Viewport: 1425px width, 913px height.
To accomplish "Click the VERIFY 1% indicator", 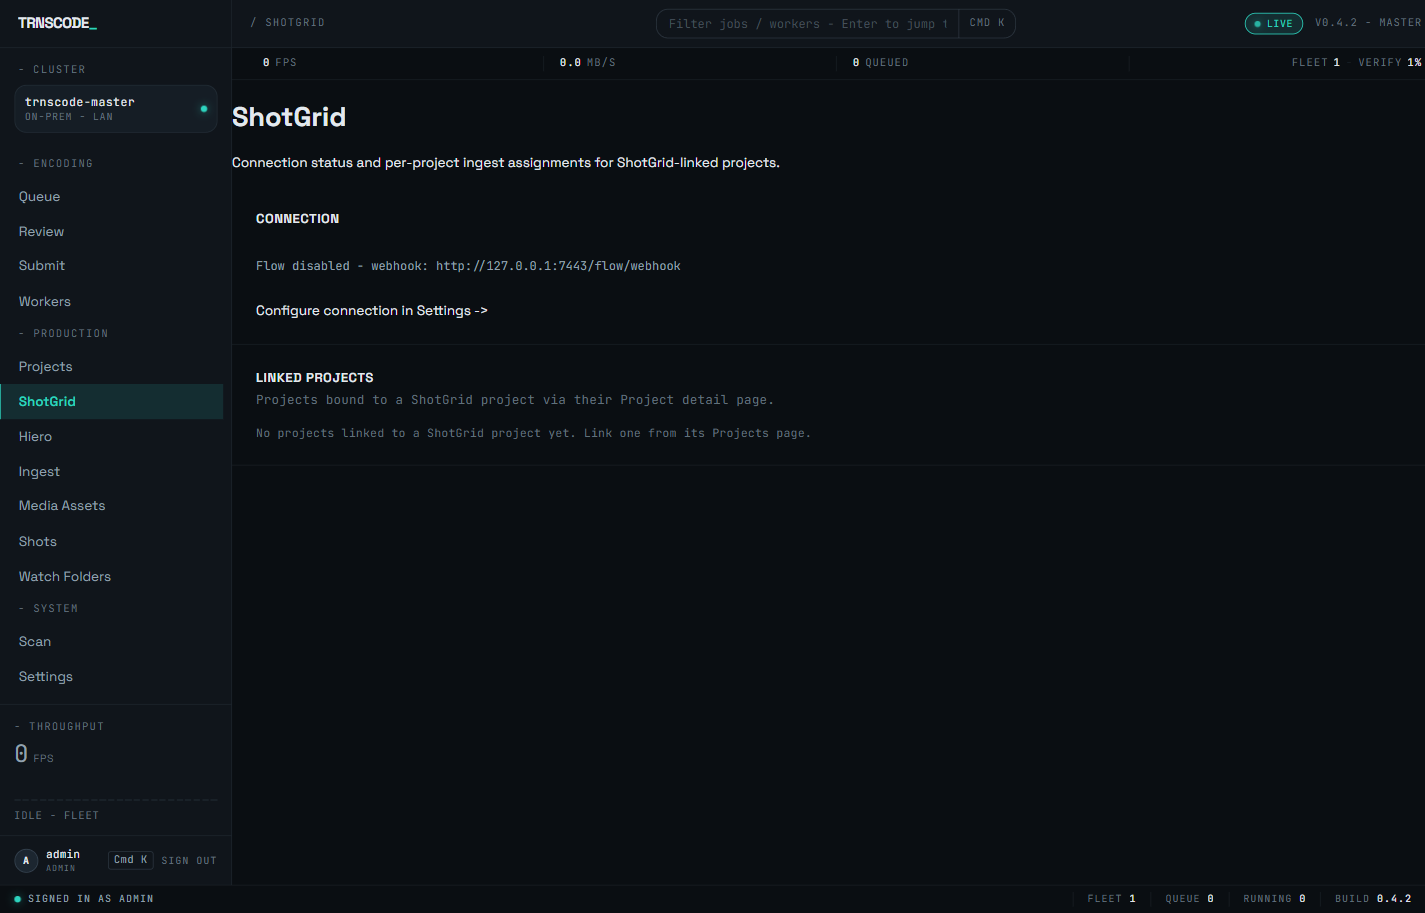I will [x=1390, y=63].
